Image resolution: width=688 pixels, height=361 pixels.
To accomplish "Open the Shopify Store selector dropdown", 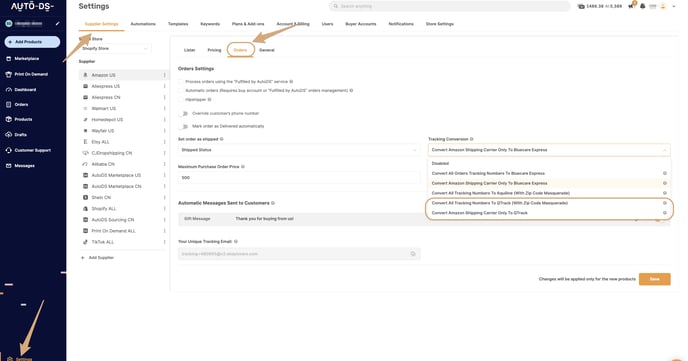I will 115,49.
